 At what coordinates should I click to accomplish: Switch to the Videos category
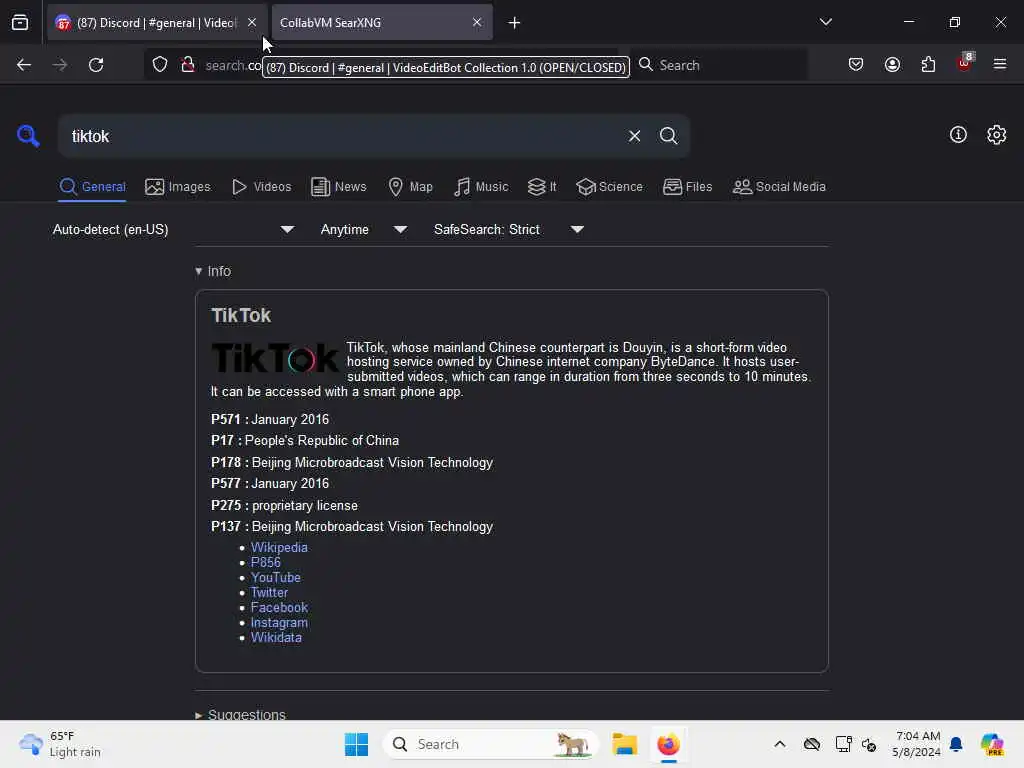coord(261,187)
